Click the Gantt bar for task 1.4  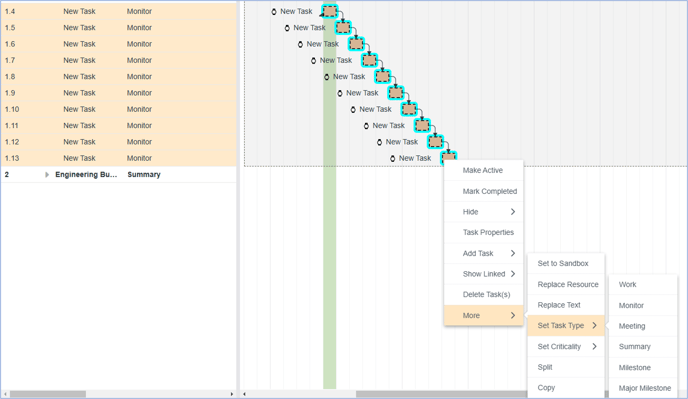[330, 11]
